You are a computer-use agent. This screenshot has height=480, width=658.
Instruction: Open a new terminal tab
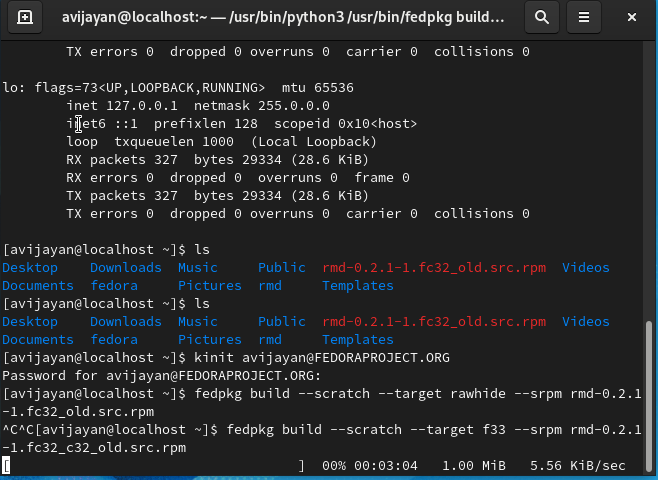coord(25,17)
